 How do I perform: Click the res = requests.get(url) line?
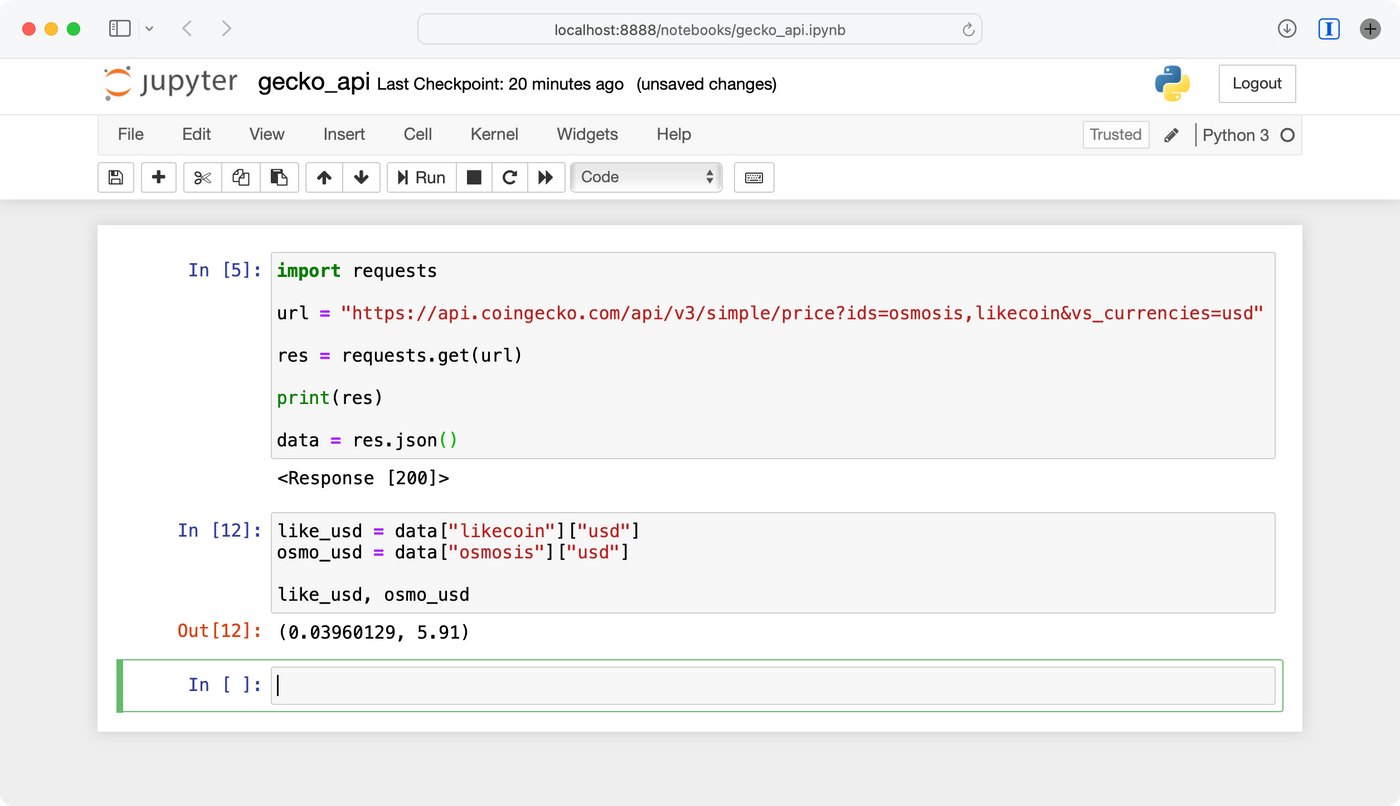click(400, 355)
